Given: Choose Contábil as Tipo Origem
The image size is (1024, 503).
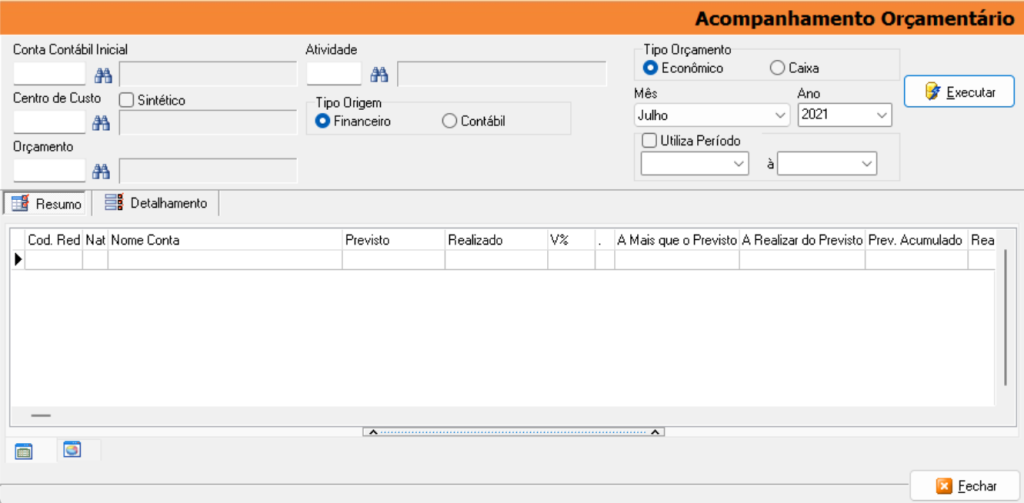Looking at the screenshot, I should pos(450,121).
